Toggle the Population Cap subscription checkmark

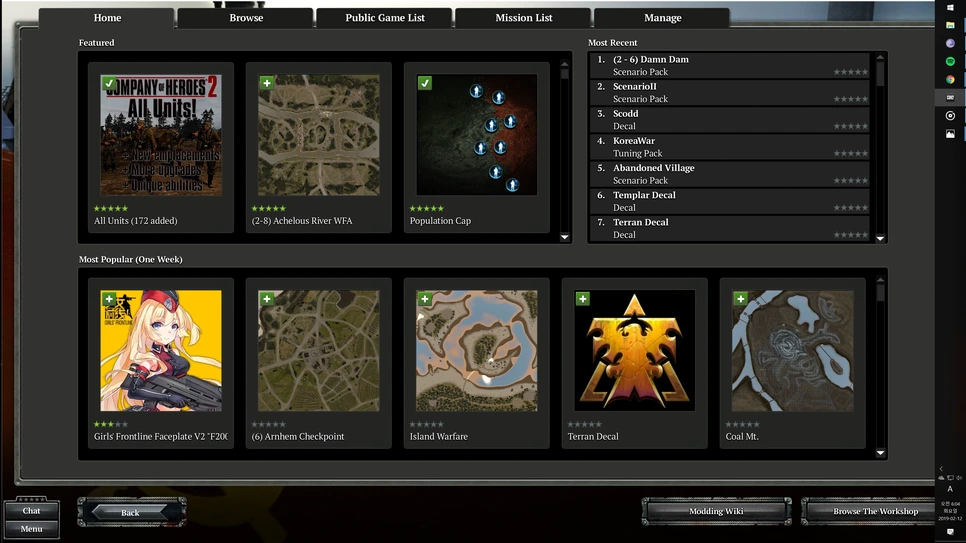[x=424, y=83]
